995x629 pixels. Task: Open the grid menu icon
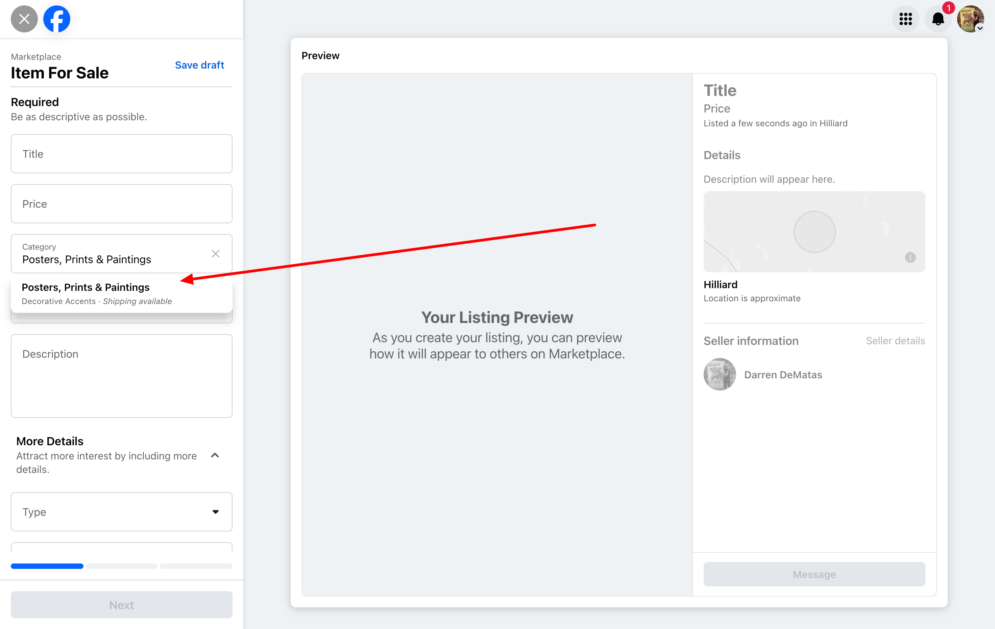point(906,19)
